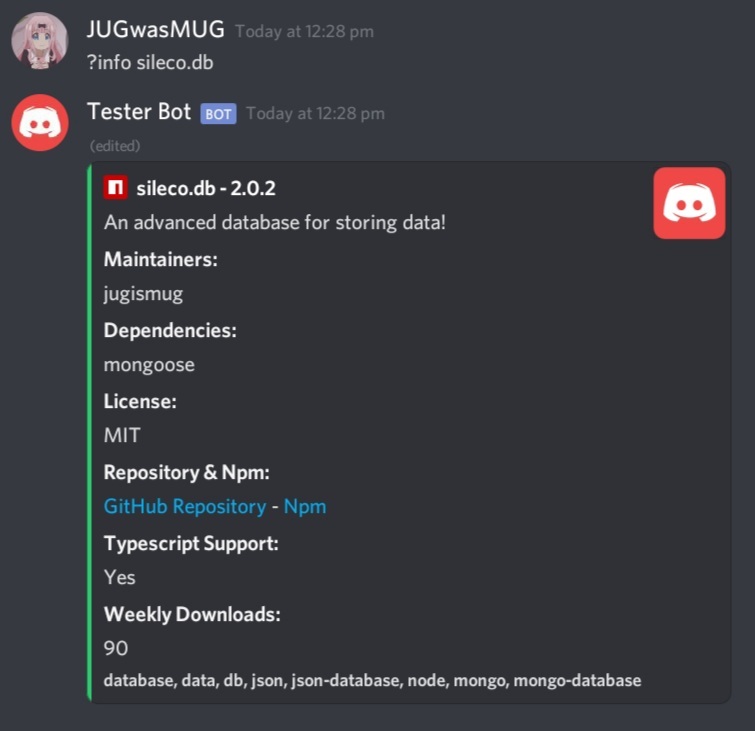Click the (edited) label under Tester Bot
Viewport: 755px width, 731px height.
click(115, 145)
